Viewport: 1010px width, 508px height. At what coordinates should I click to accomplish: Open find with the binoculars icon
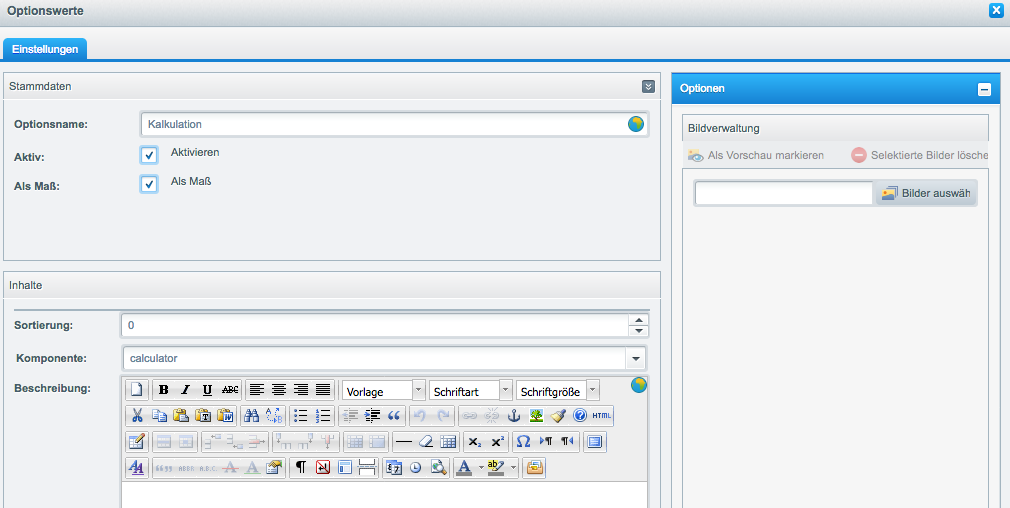[x=252, y=416]
